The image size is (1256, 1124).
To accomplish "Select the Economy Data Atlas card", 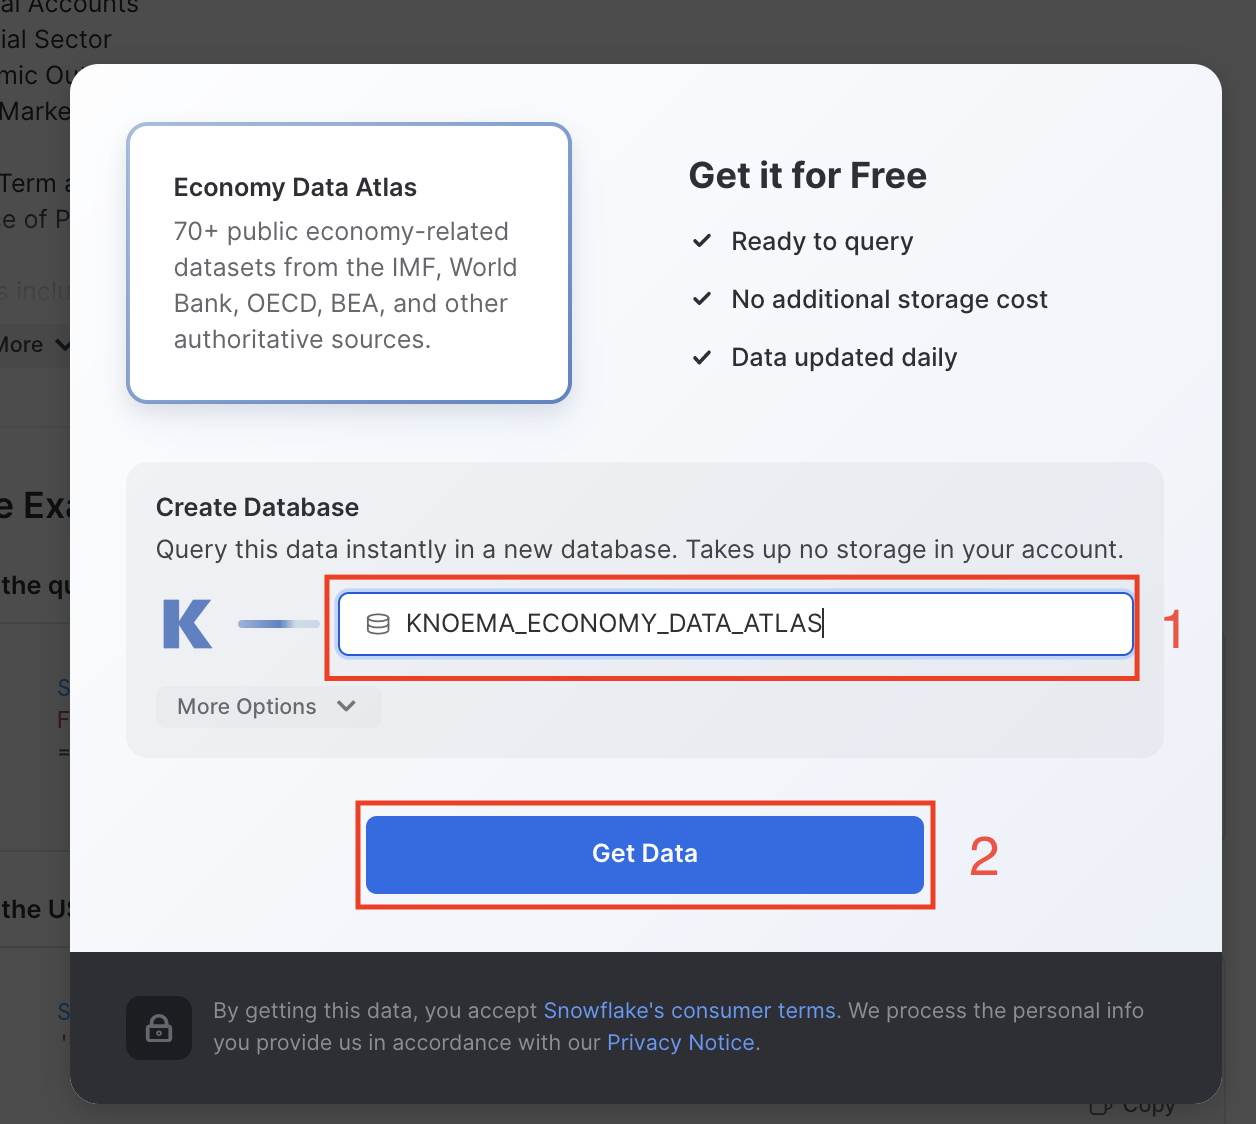I will click(x=349, y=263).
